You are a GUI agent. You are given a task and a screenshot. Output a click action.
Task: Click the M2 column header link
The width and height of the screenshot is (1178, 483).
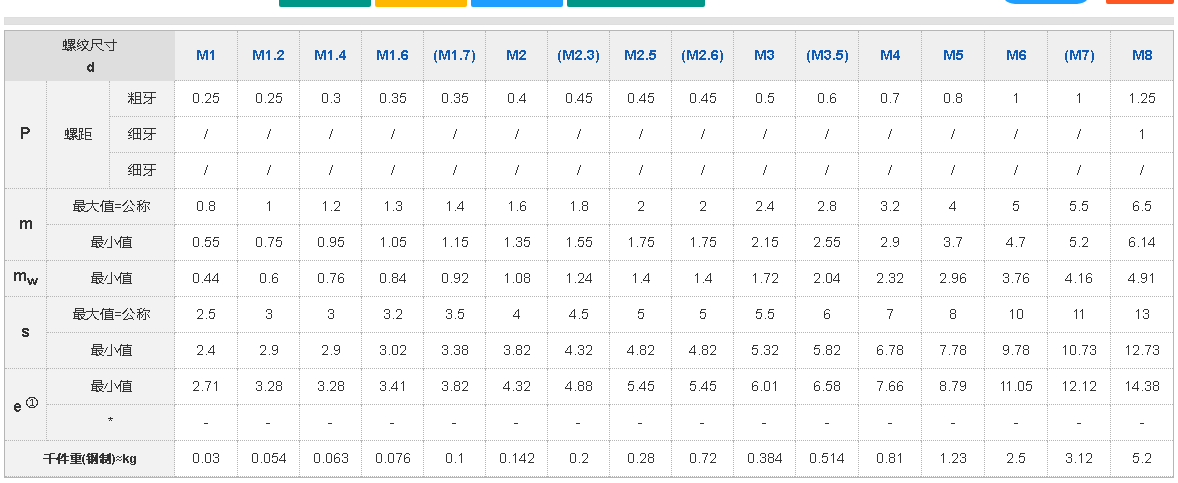click(x=516, y=56)
